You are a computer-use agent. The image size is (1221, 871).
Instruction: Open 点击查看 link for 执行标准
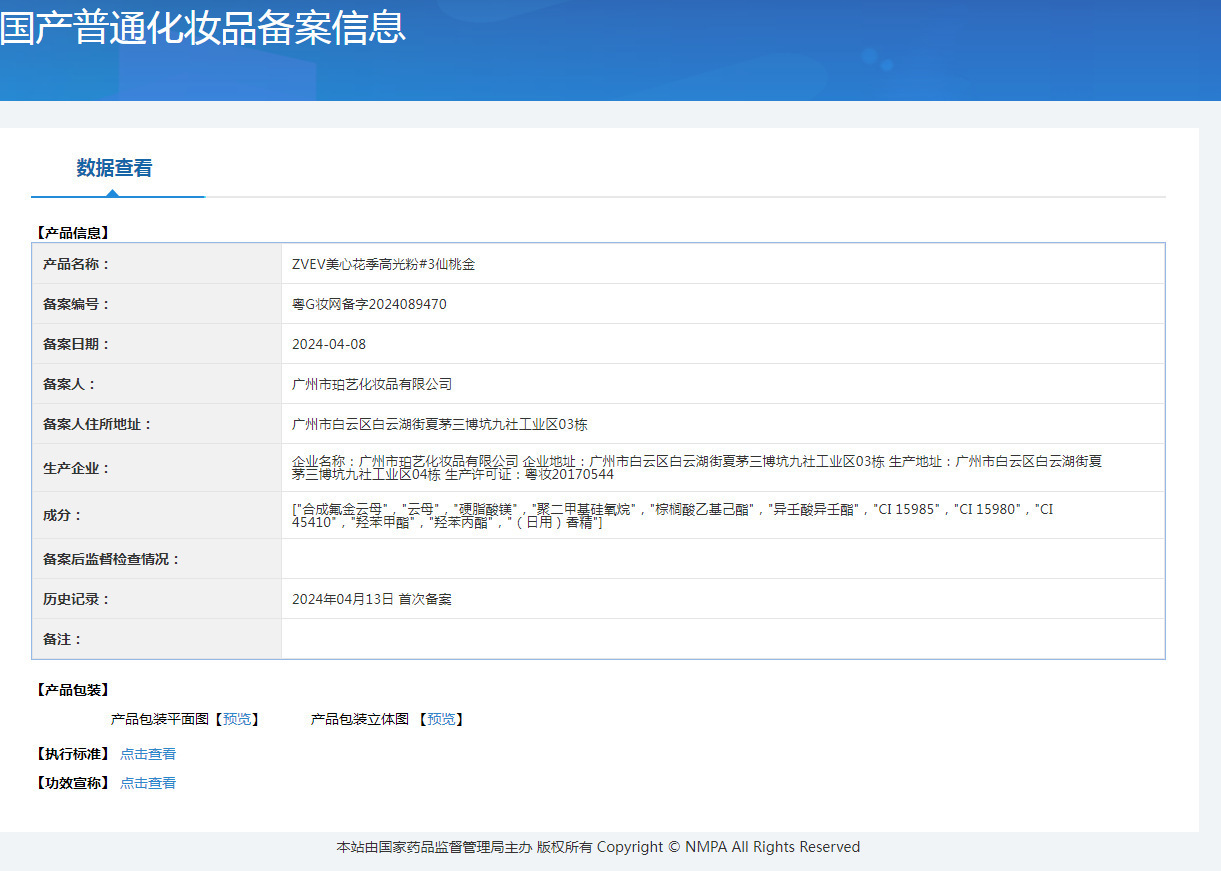coord(148,754)
